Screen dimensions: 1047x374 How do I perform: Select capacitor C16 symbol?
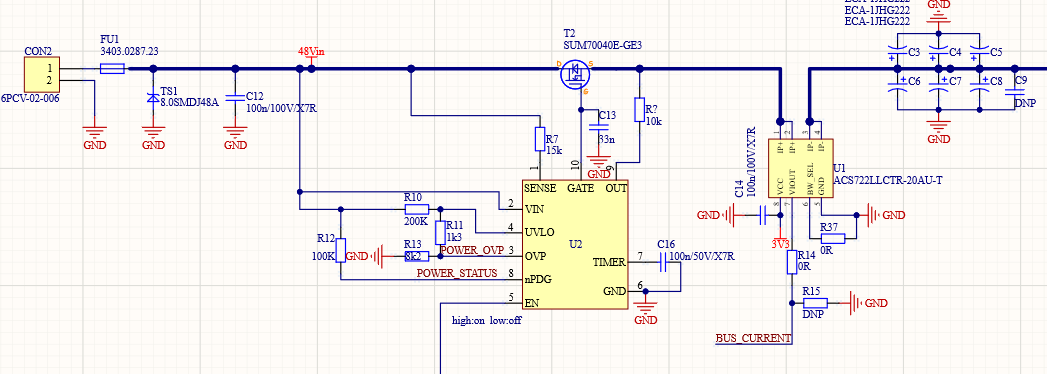(x=663, y=262)
